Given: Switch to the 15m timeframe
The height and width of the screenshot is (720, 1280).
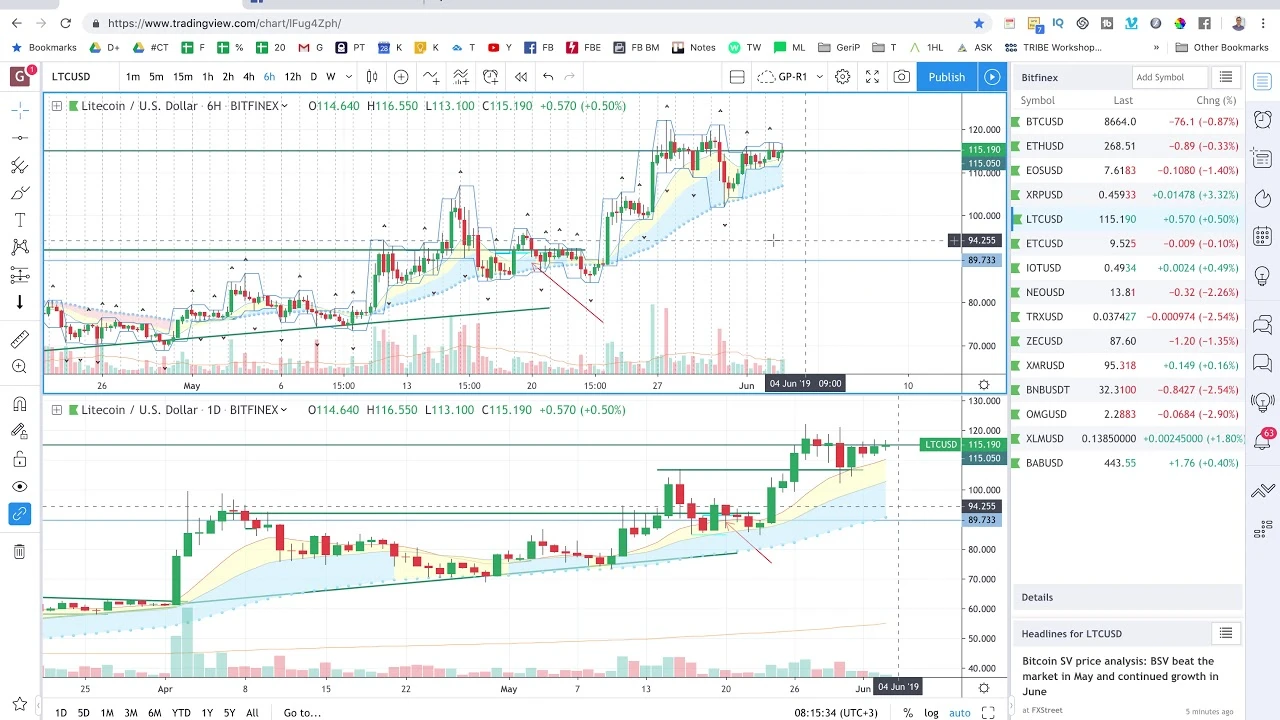Looking at the screenshot, I should [183, 77].
